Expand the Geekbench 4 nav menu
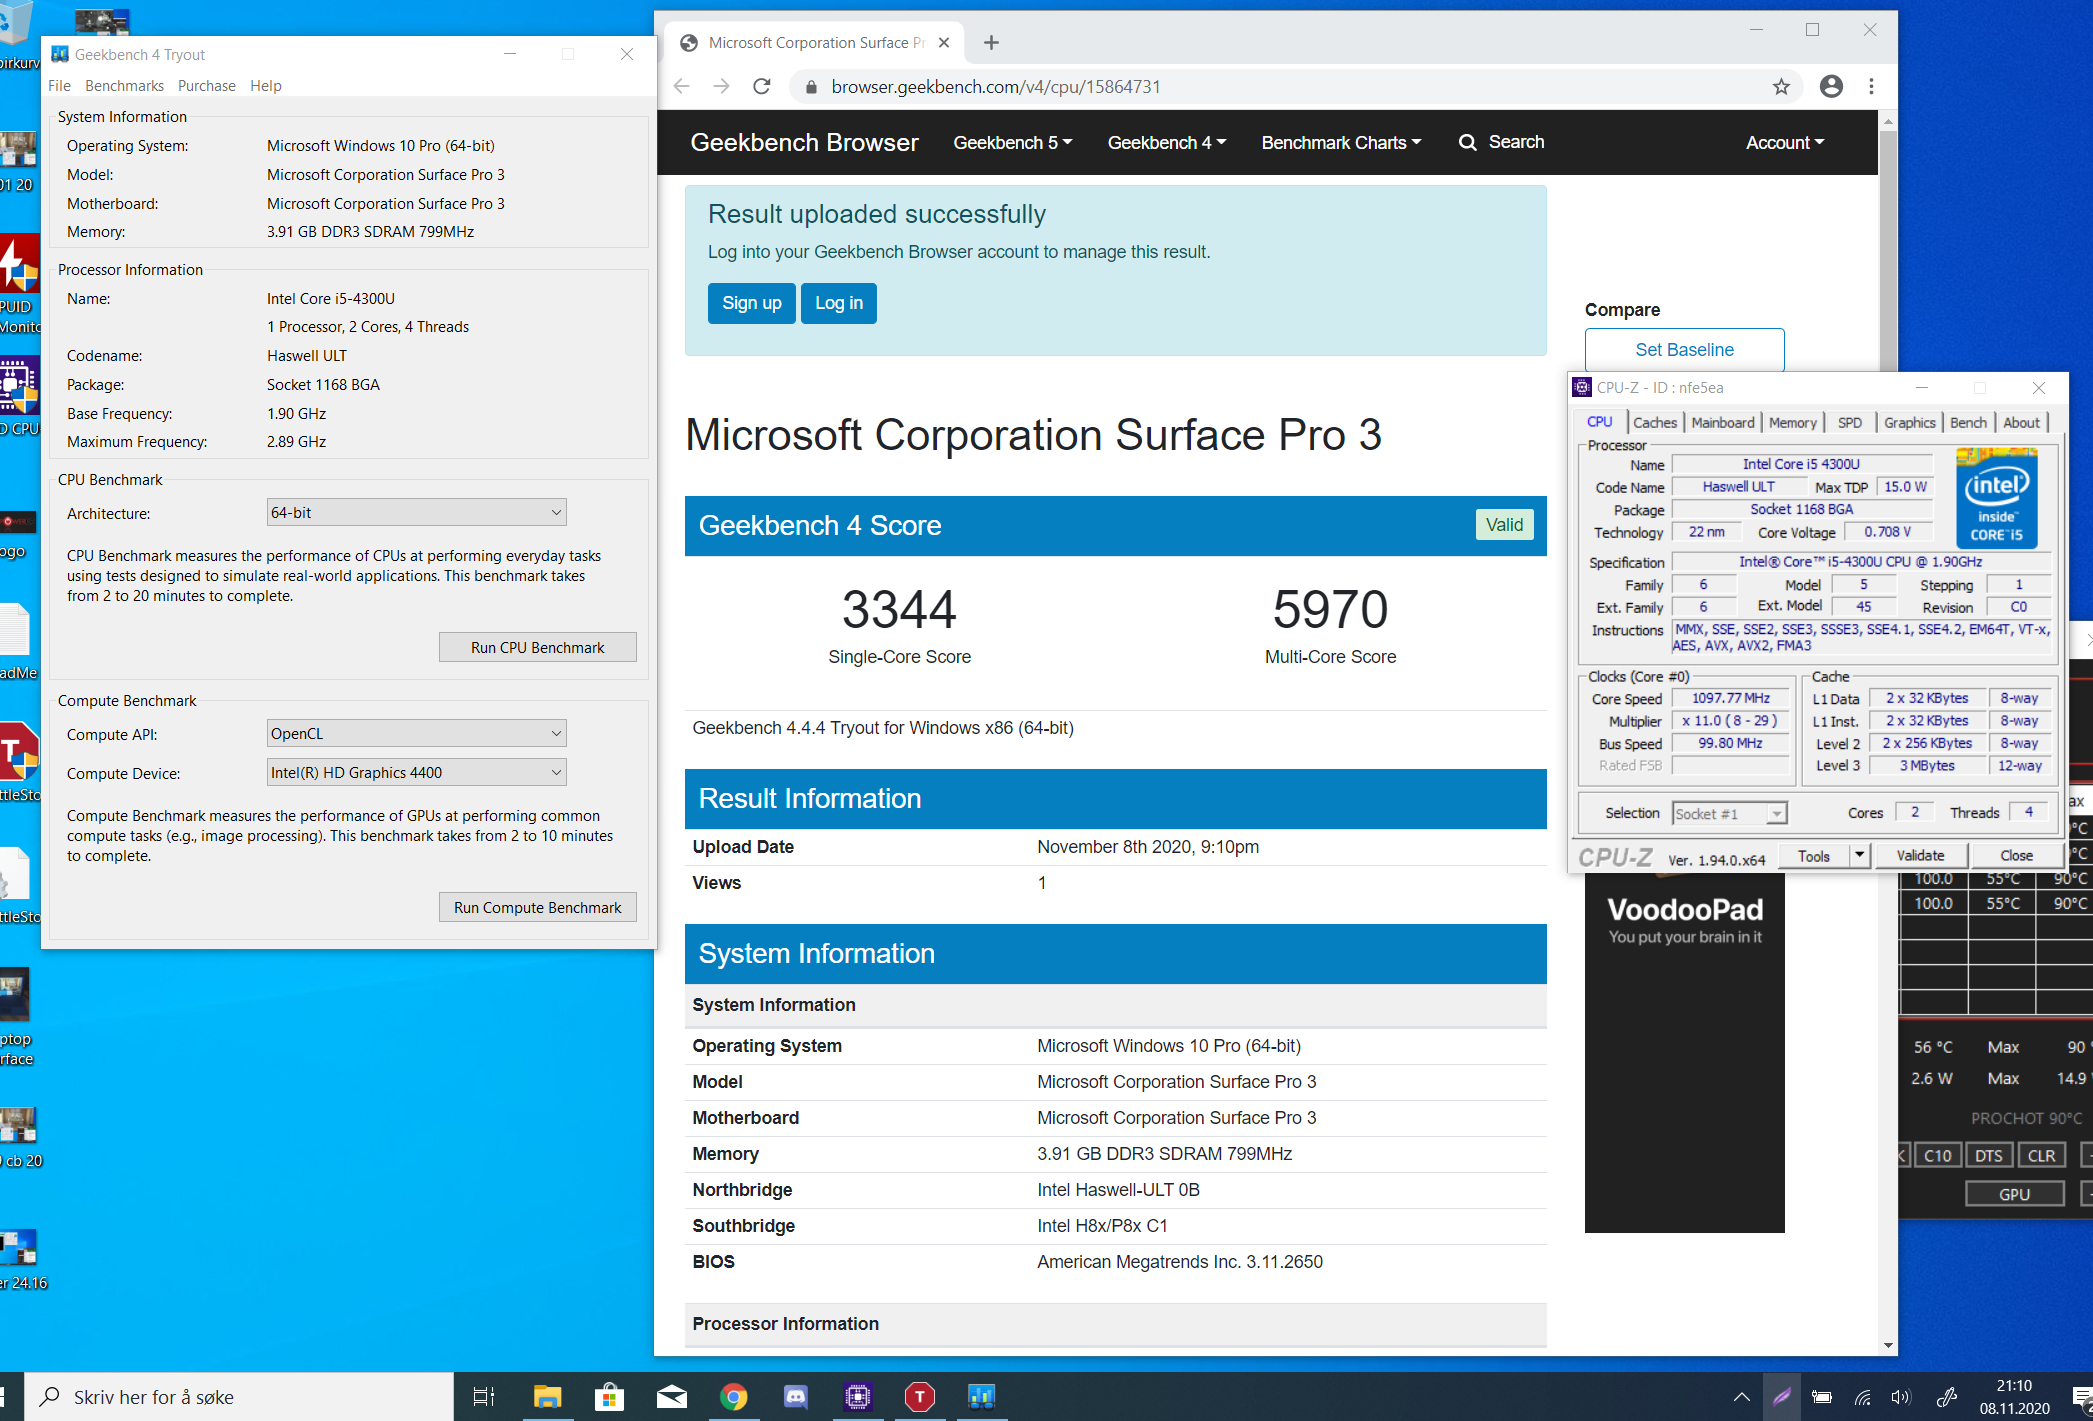 [1166, 143]
